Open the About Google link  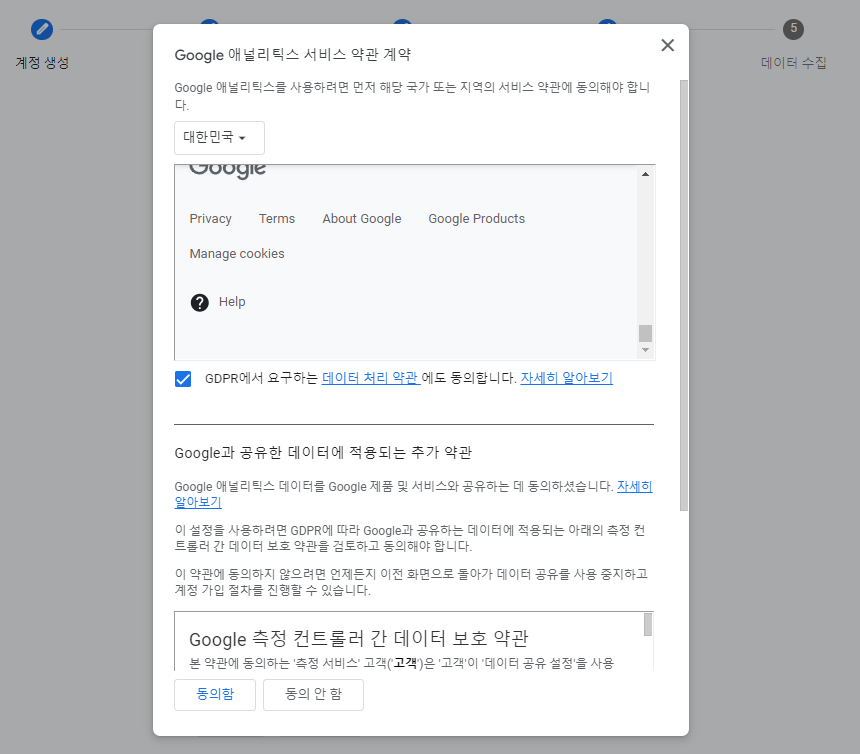click(x=362, y=219)
